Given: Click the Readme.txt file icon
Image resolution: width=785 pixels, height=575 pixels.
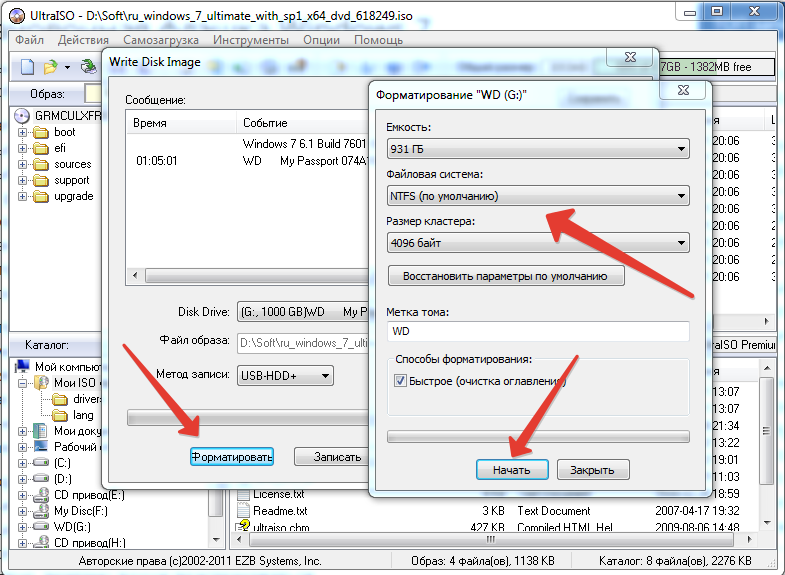Looking at the screenshot, I should [243, 511].
